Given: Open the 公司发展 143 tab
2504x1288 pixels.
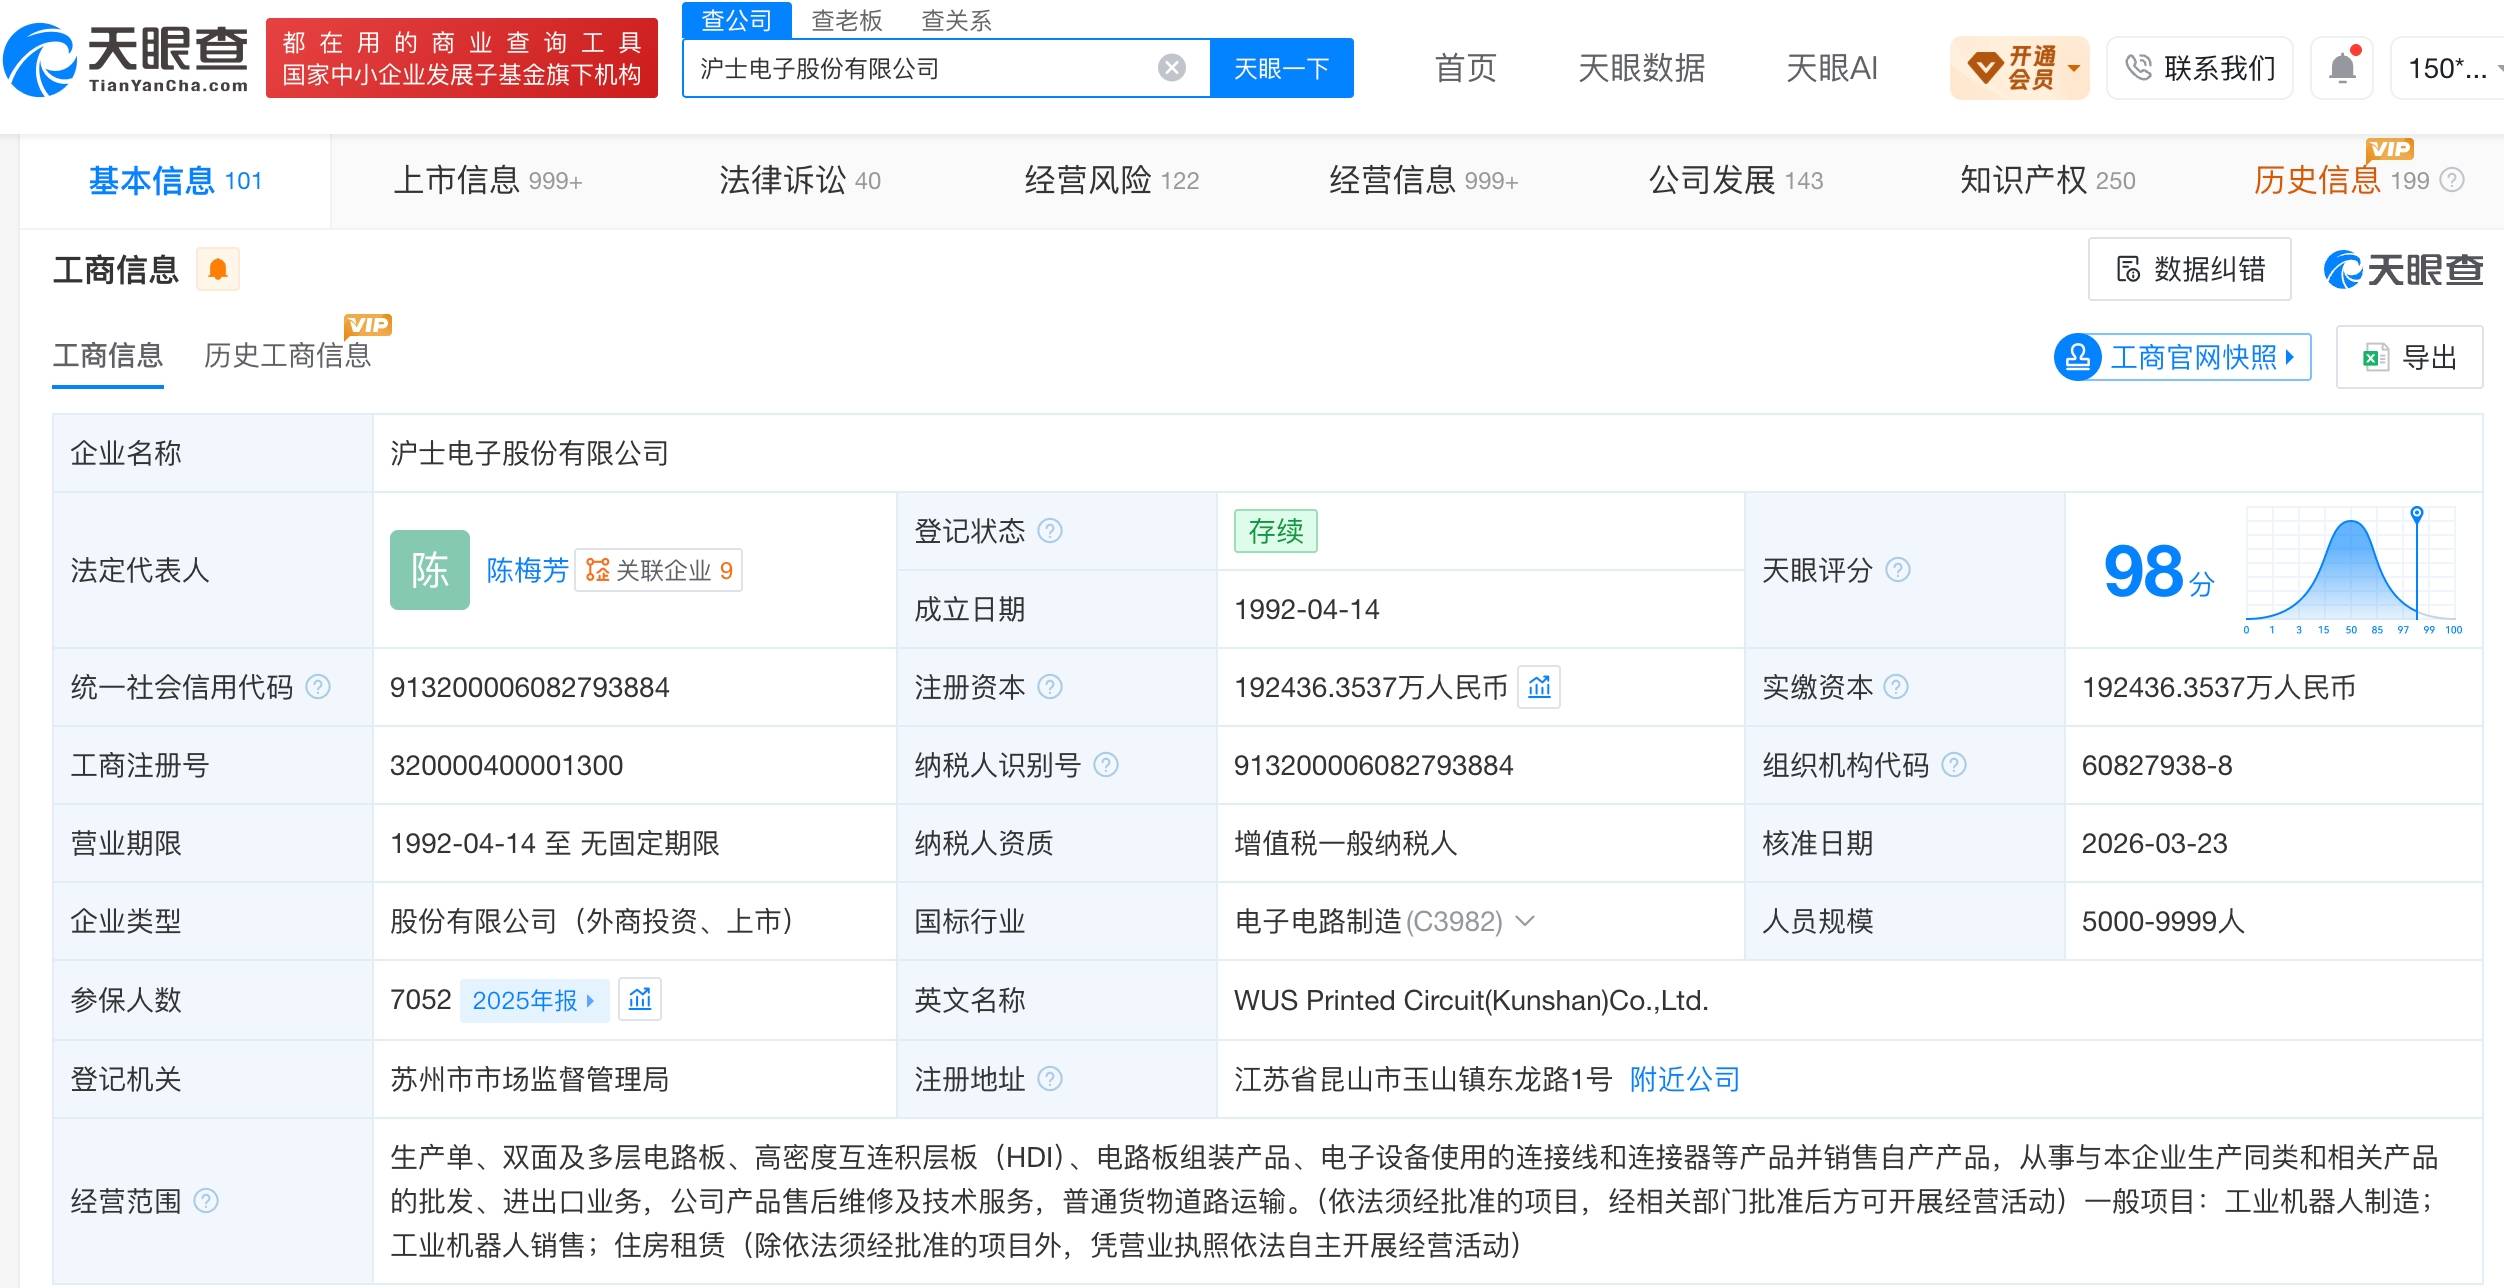Looking at the screenshot, I should coord(1736,181).
